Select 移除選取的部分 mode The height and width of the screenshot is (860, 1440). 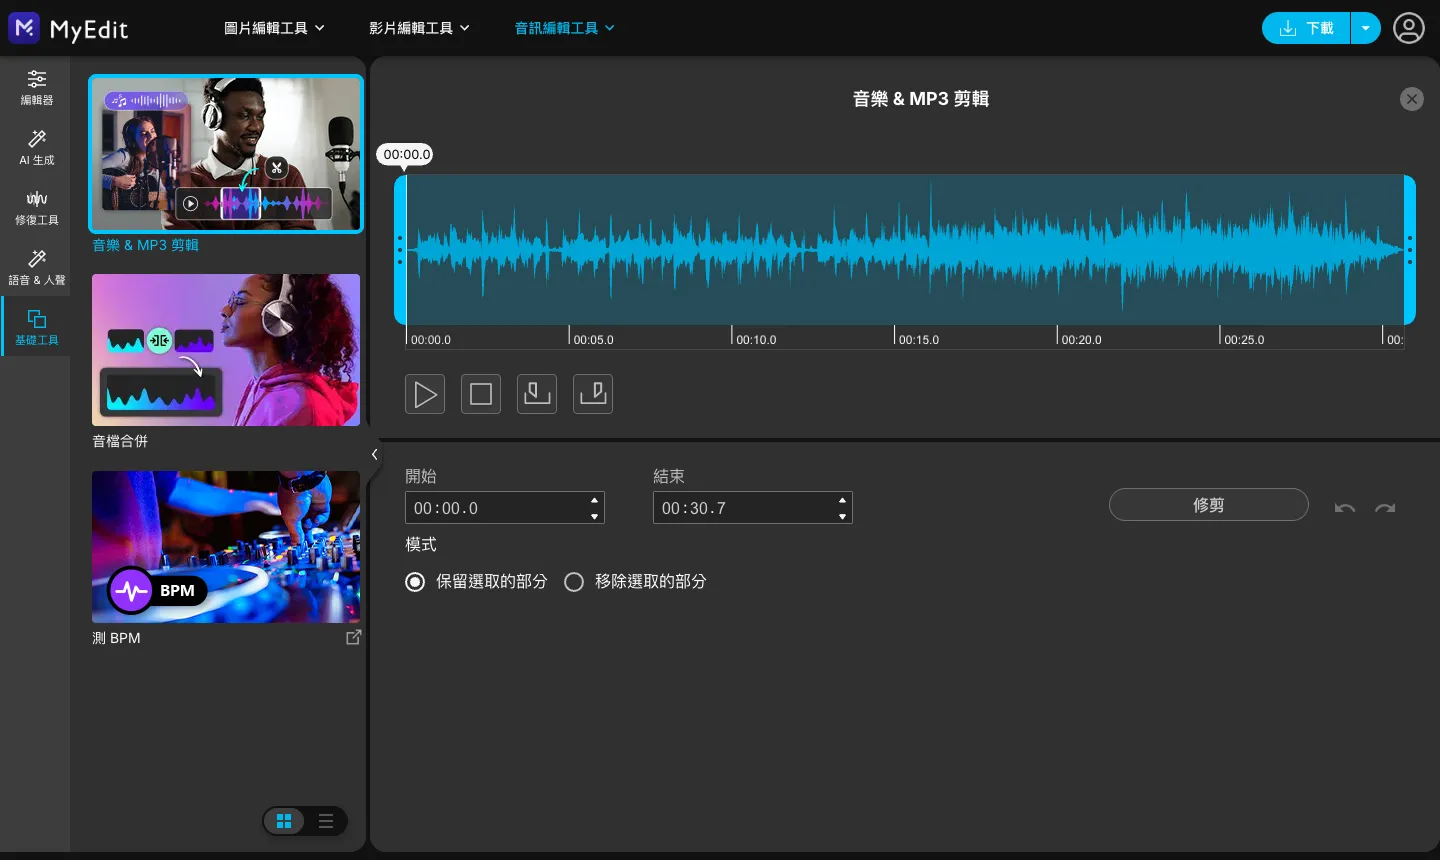(x=574, y=582)
